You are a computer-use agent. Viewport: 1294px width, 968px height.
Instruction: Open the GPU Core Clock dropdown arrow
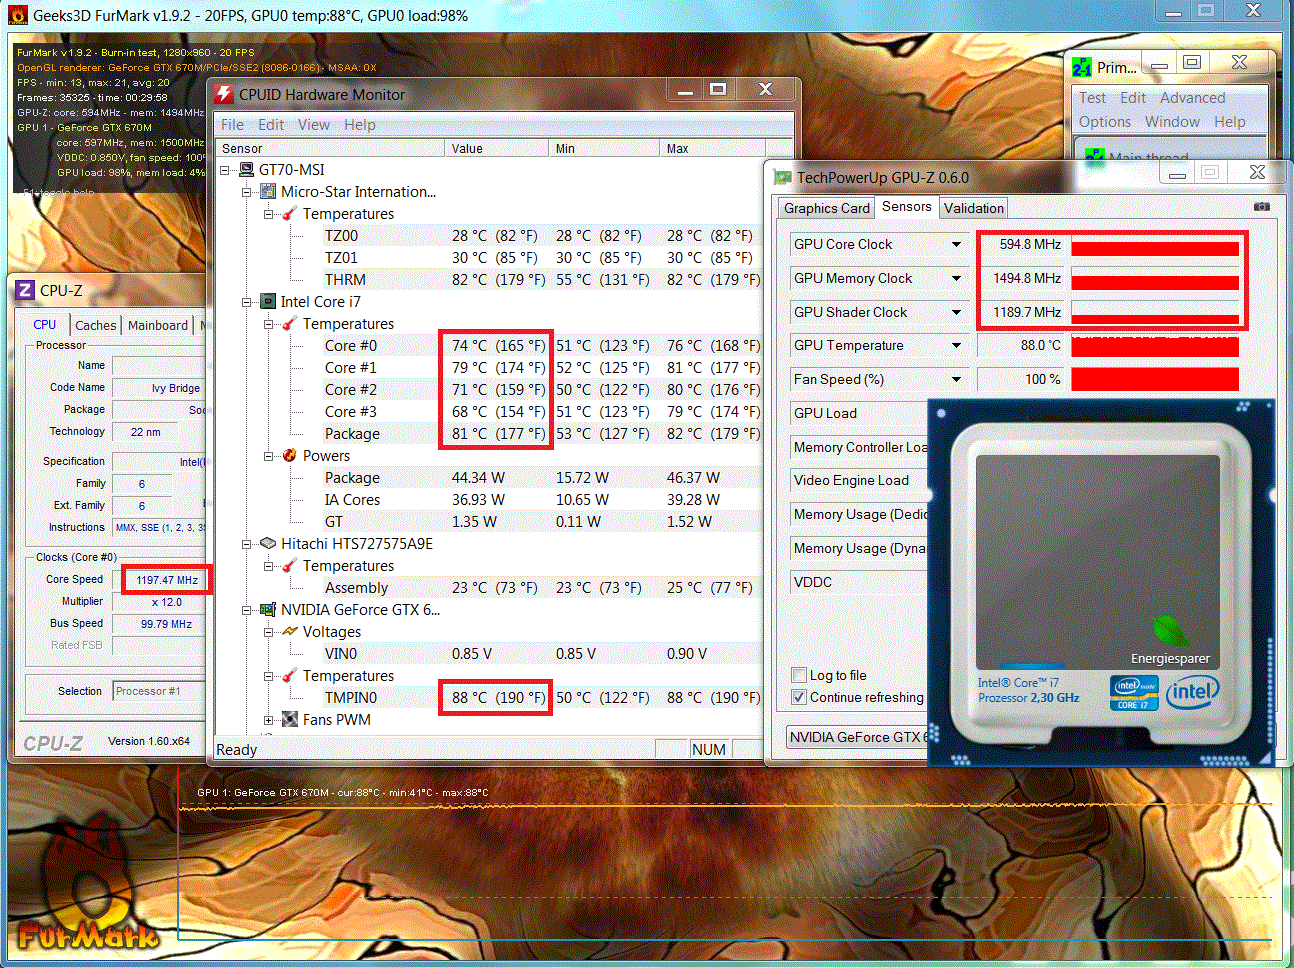(x=956, y=245)
